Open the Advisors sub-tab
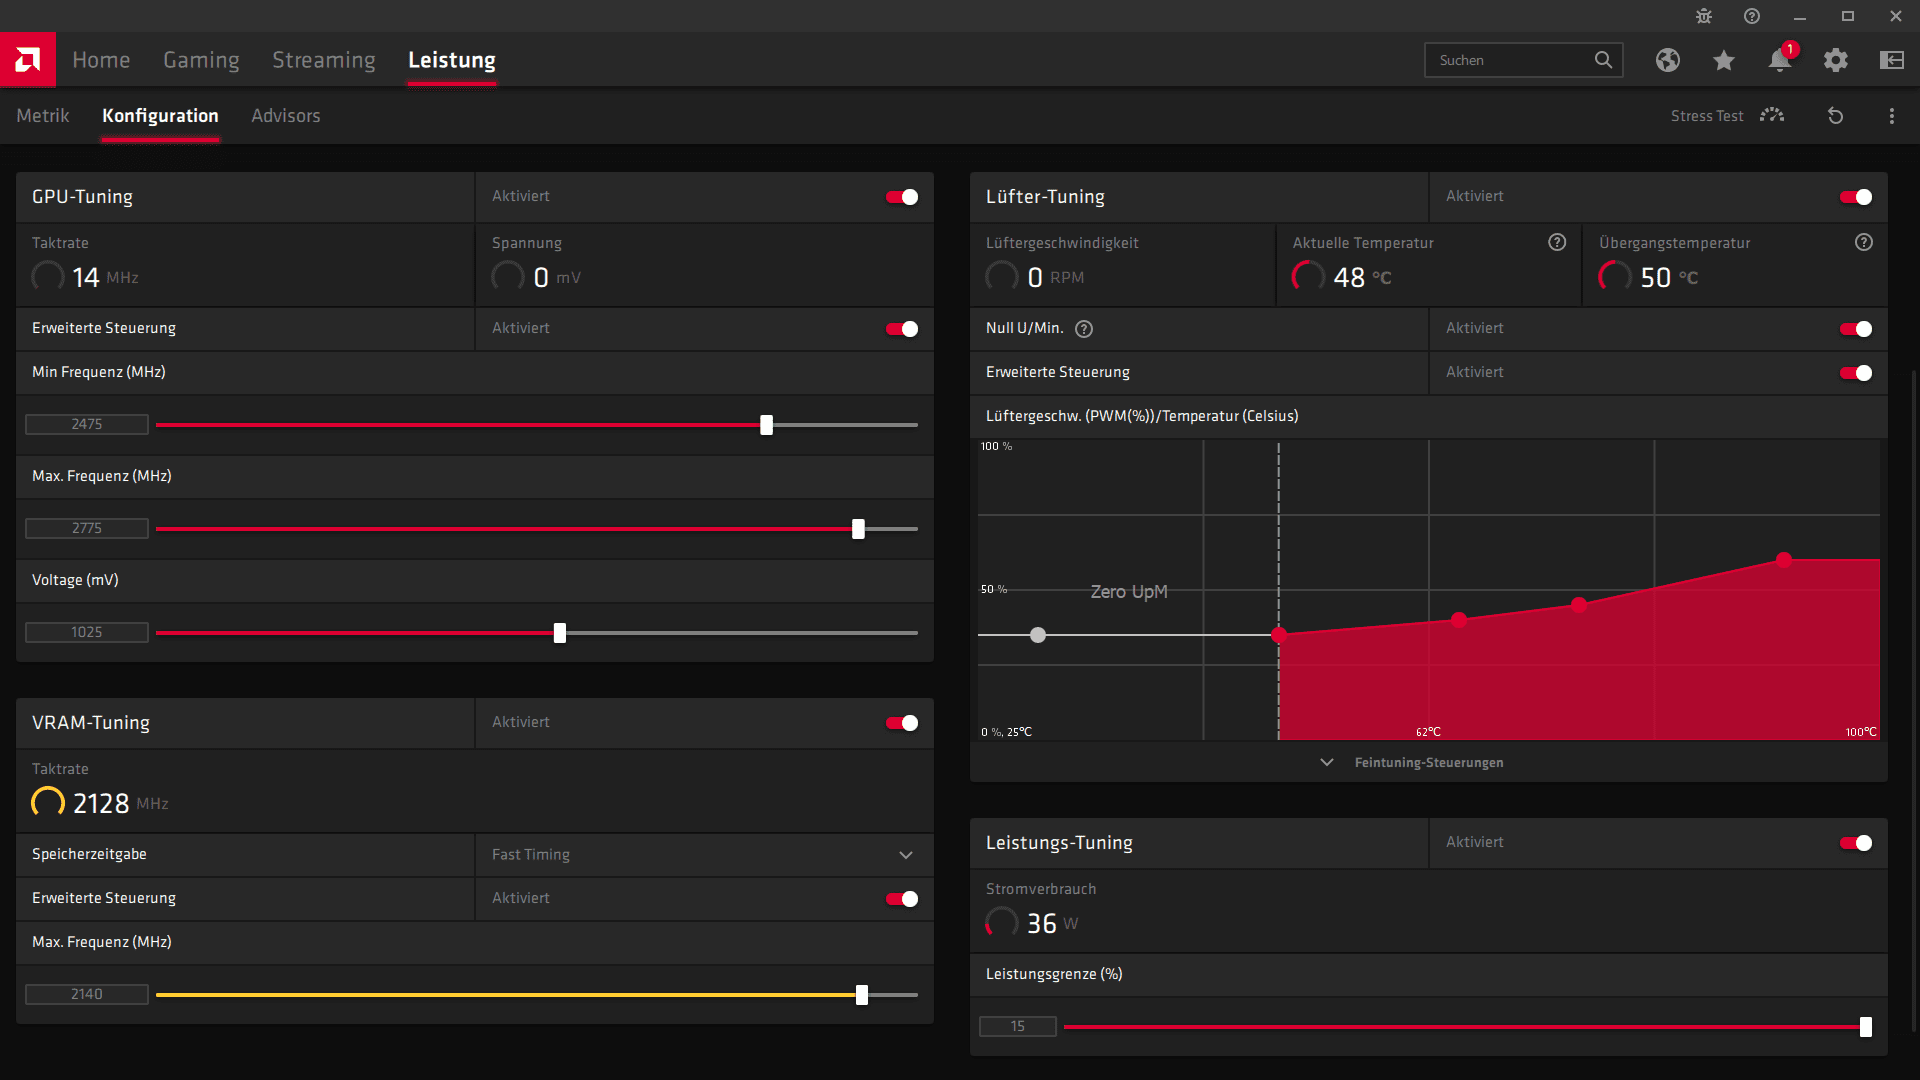 [x=285, y=116]
